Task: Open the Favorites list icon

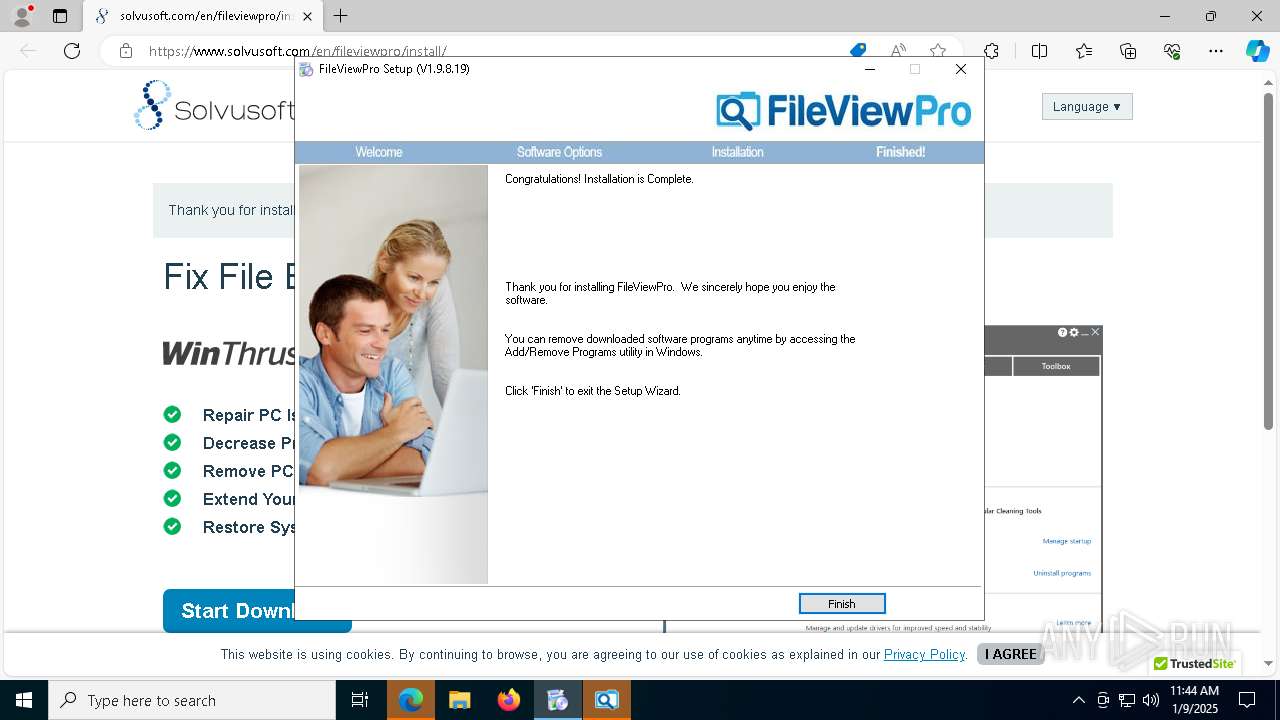Action: [x=1084, y=51]
